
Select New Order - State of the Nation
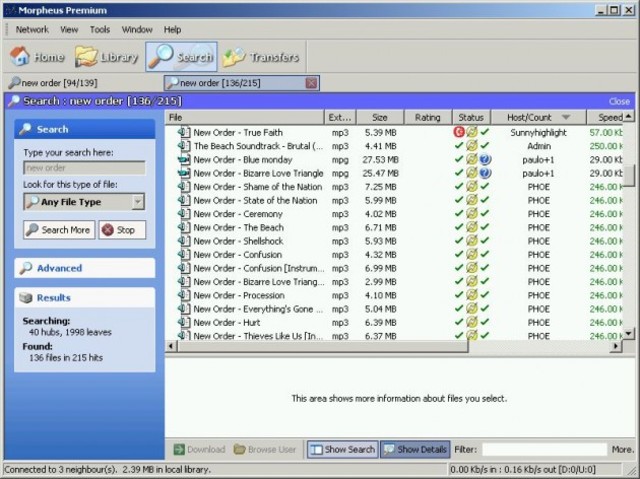pos(255,200)
